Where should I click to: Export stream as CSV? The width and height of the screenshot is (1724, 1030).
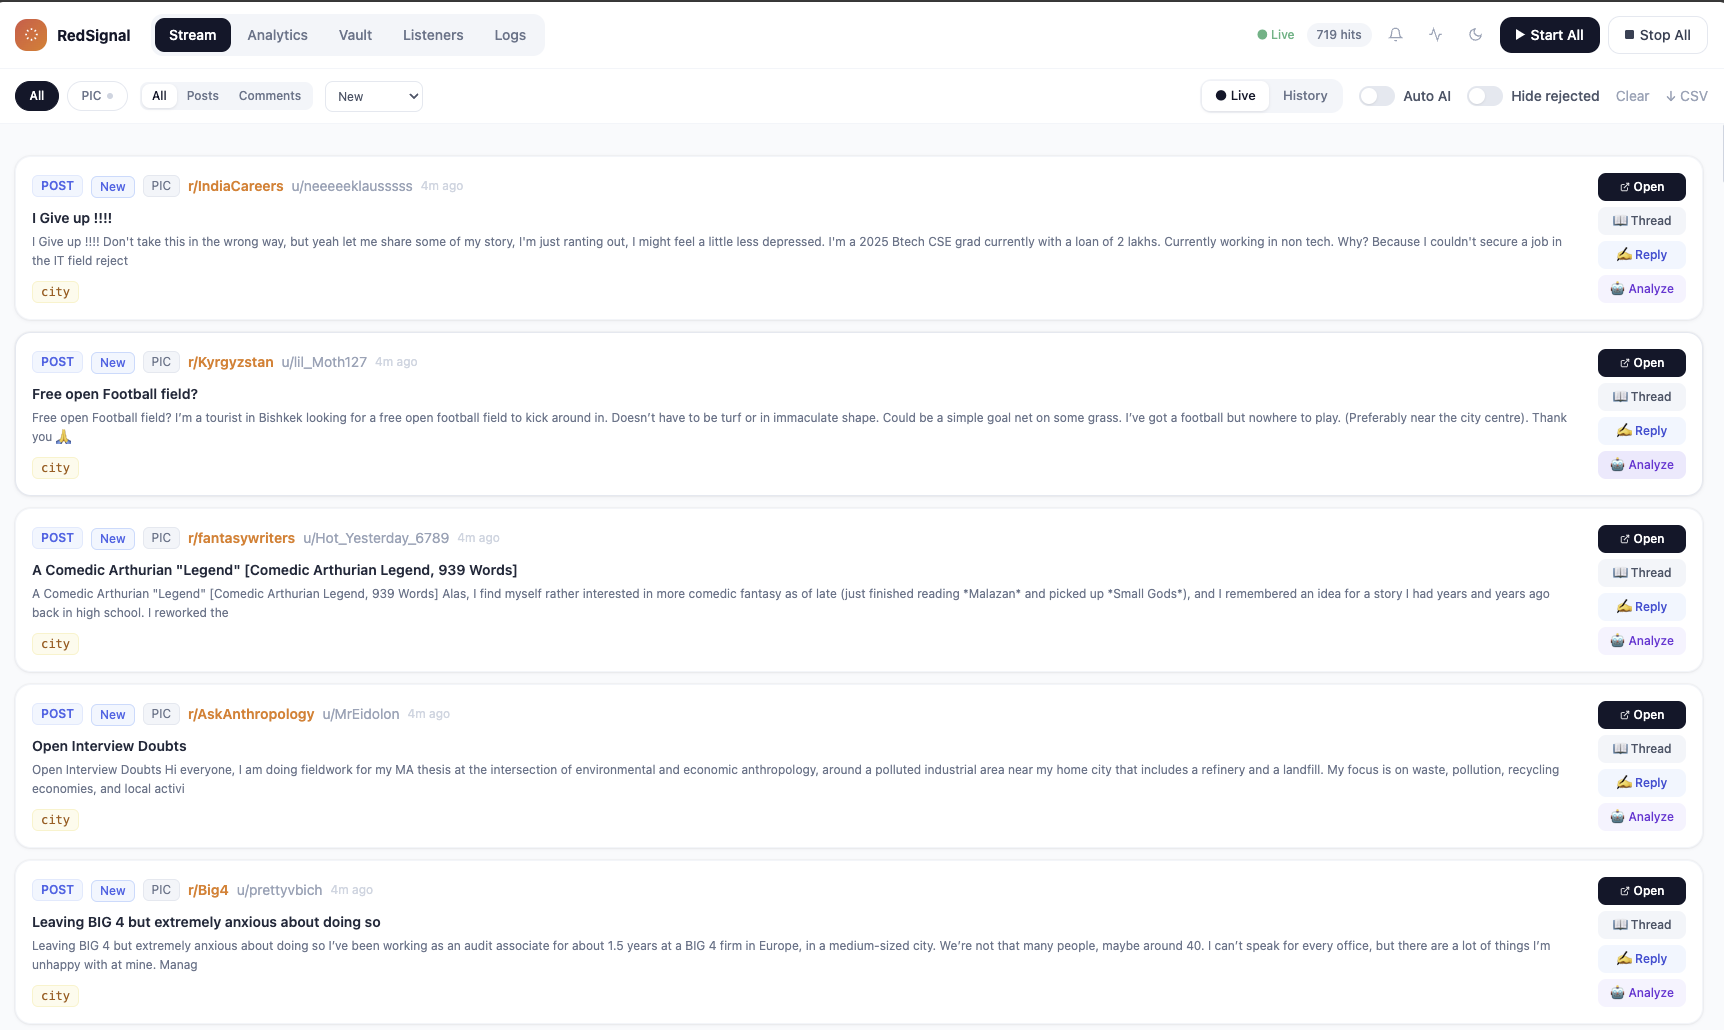tap(1686, 96)
